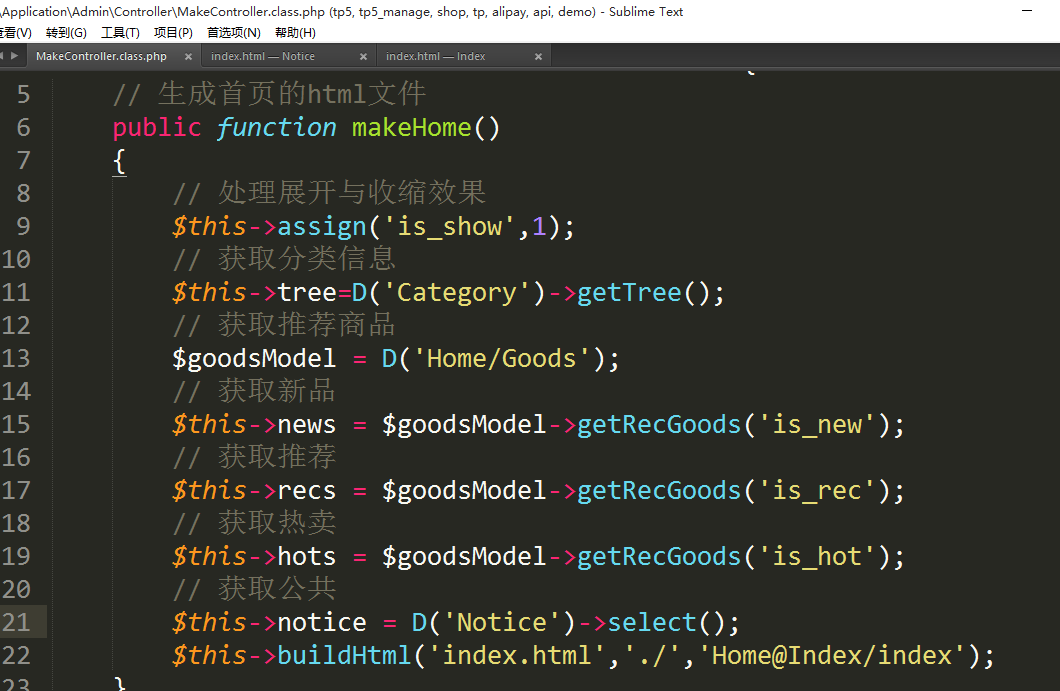Open the 首选项(N) preferences menu
The image size is (1060, 691).
pos(233,33)
